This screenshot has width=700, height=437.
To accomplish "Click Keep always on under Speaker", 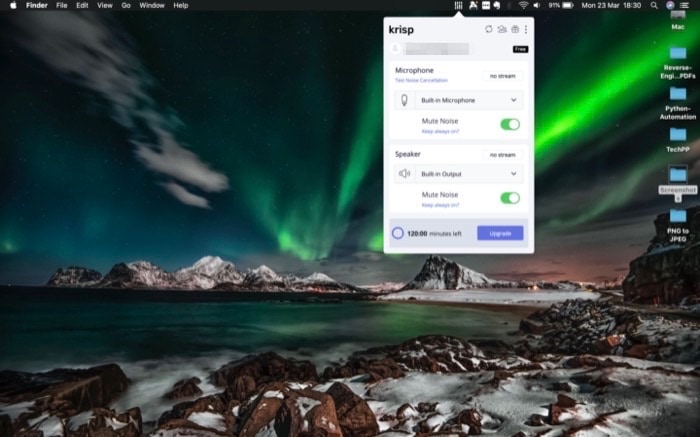I will tap(440, 205).
